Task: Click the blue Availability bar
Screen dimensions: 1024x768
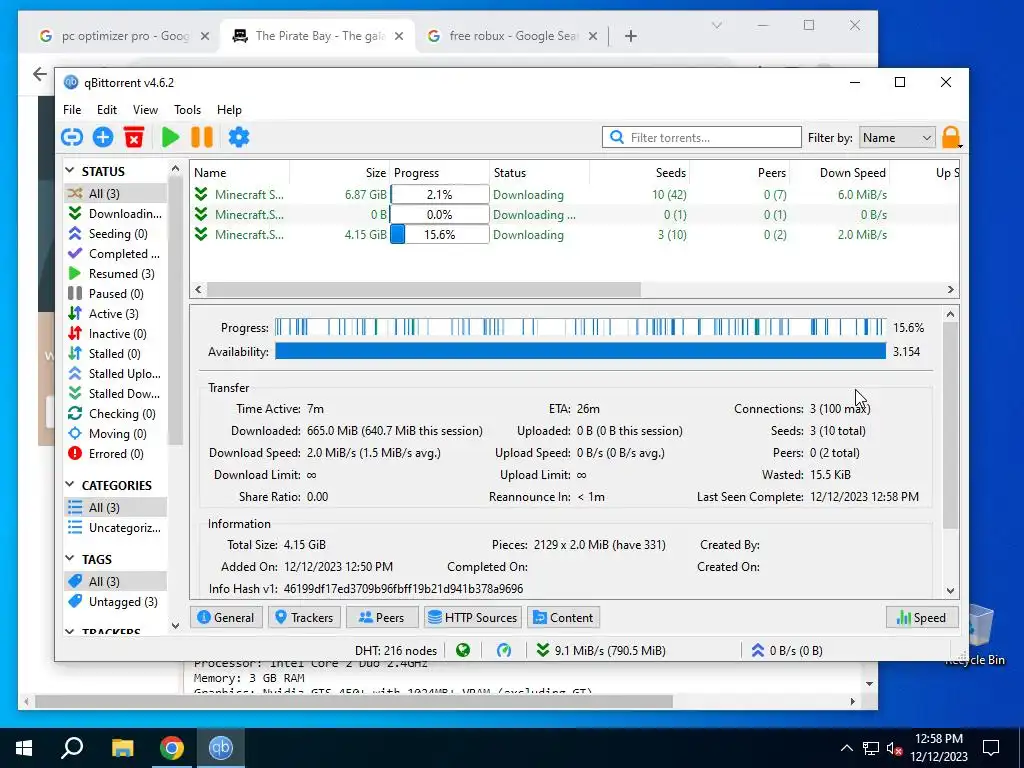Action: tap(580, 351)
